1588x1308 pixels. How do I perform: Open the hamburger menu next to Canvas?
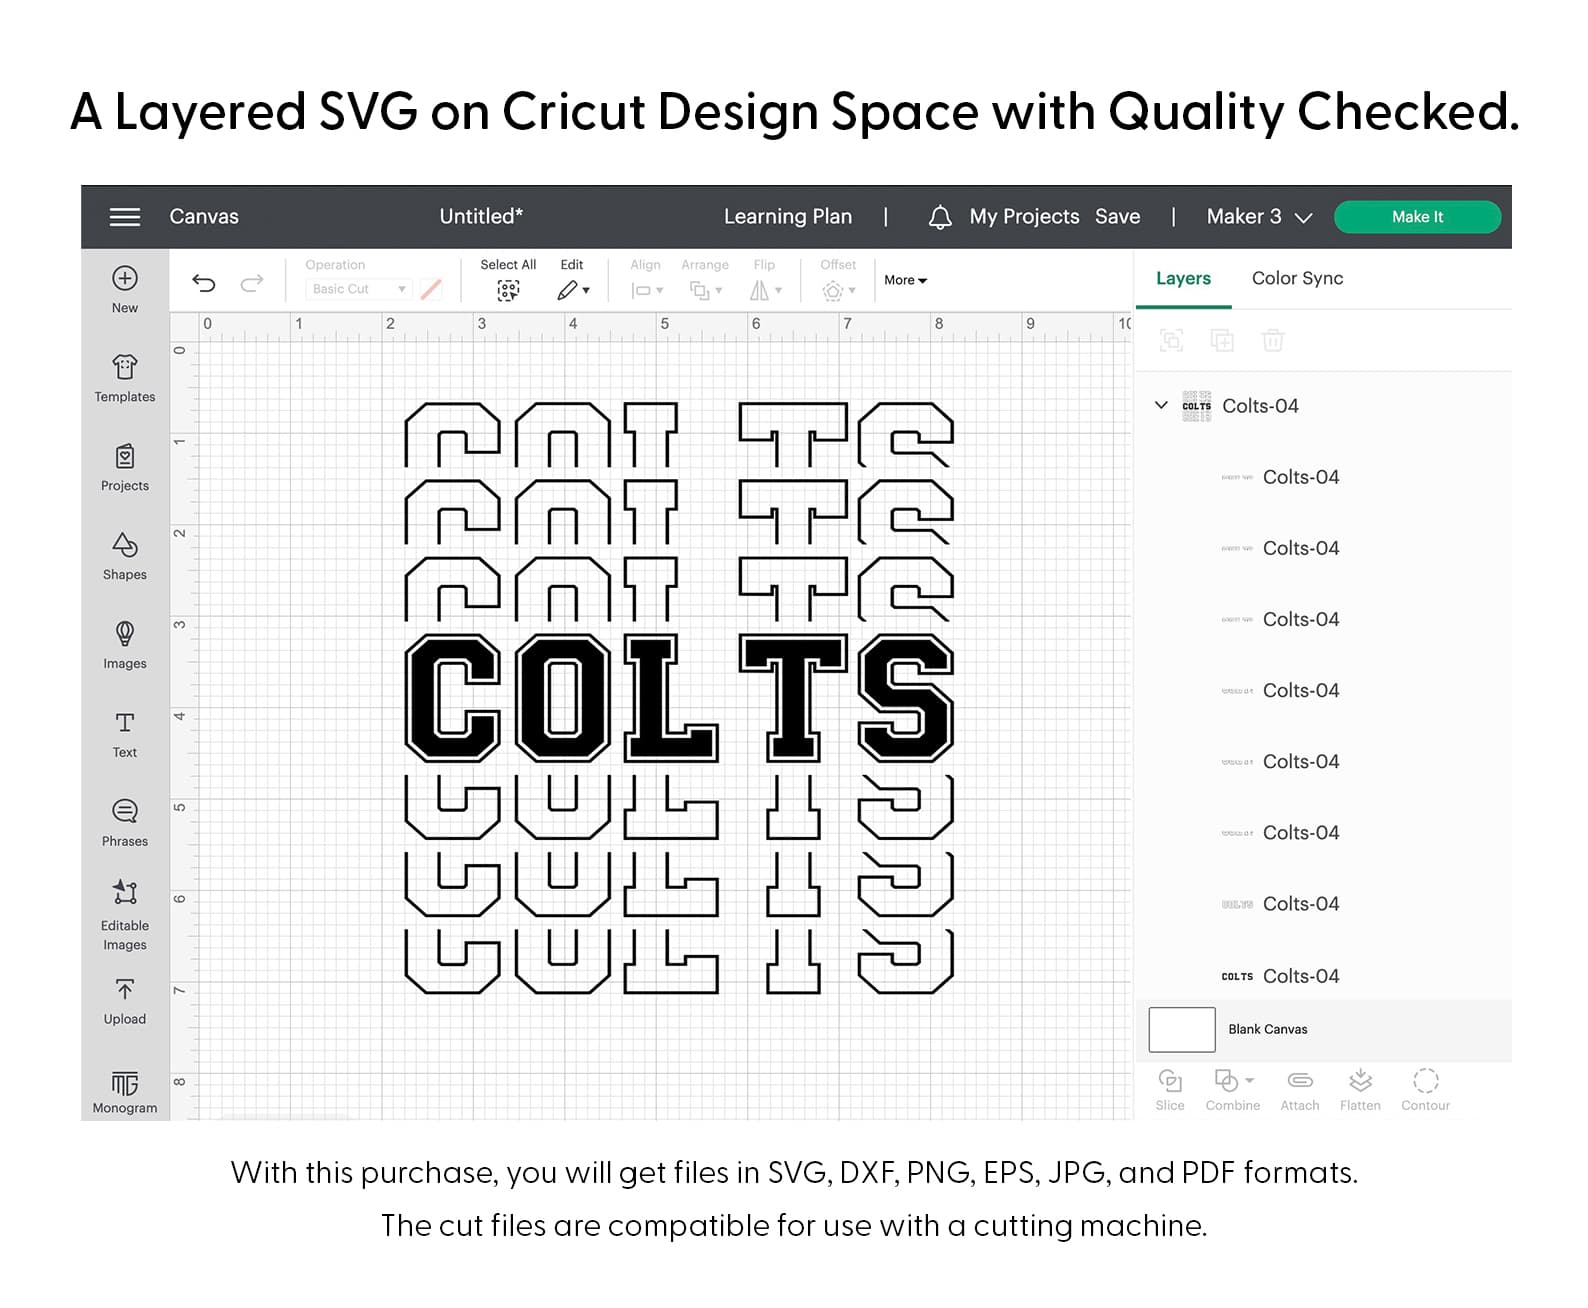125,217
